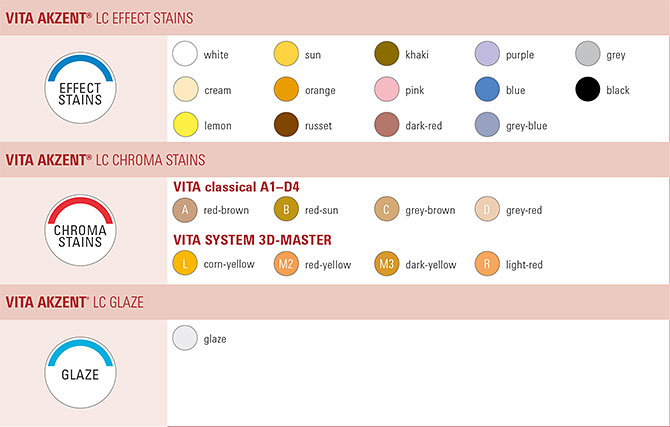This screenshot has height=427, width=670.
Task: Choose the russet effect stain swatch
Action: tap(286, 126)
